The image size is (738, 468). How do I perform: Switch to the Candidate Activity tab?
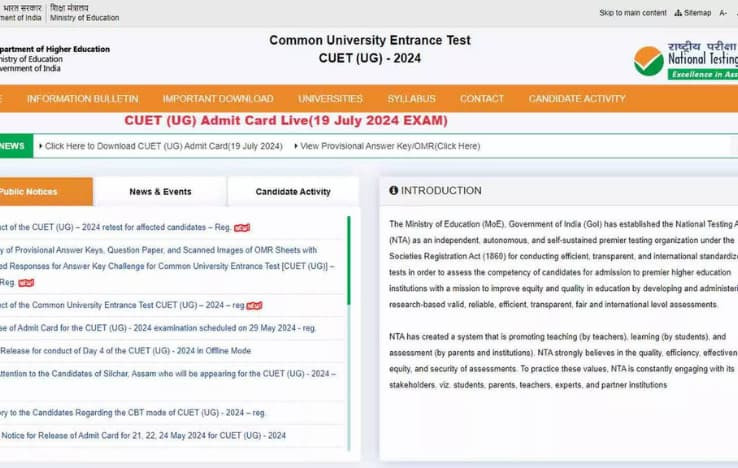293,192
